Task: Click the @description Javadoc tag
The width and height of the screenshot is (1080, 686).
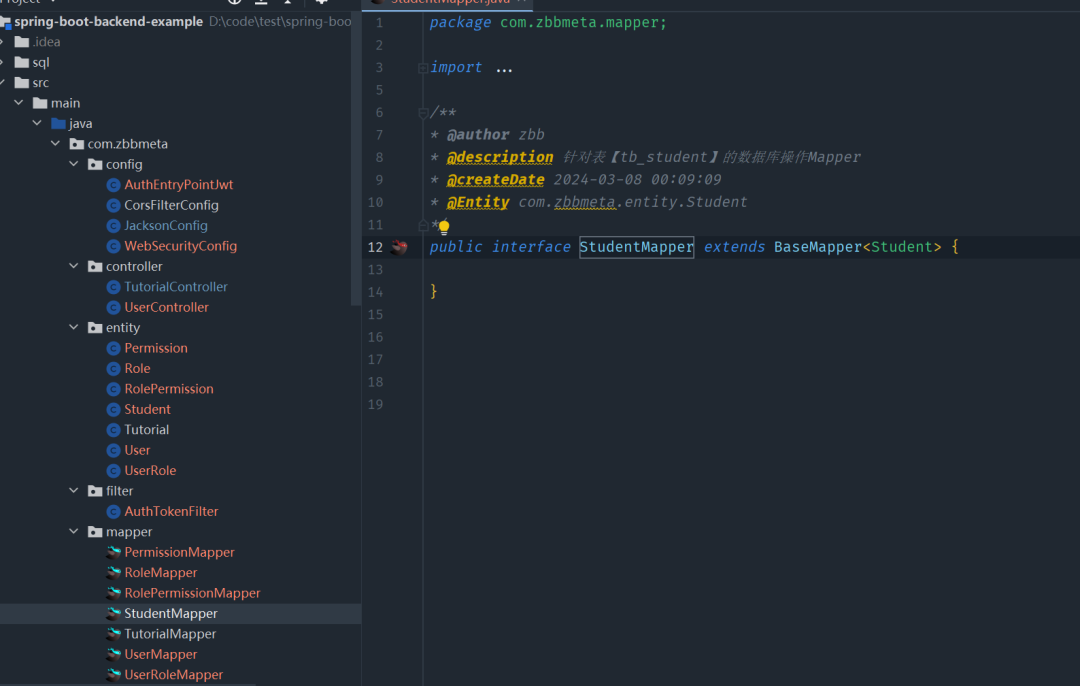Action: coord(500,158)
